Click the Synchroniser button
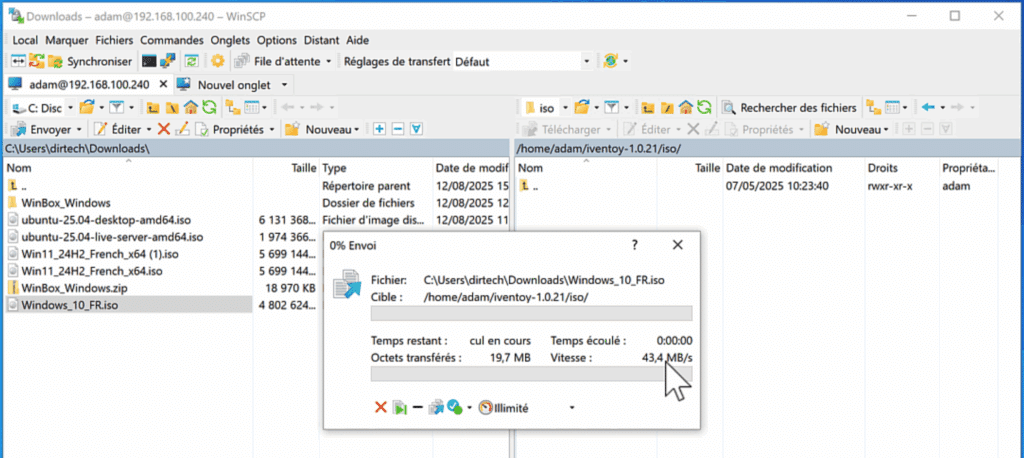The width and height of the screenshot is (1024, 458). [x=91, y=61]
